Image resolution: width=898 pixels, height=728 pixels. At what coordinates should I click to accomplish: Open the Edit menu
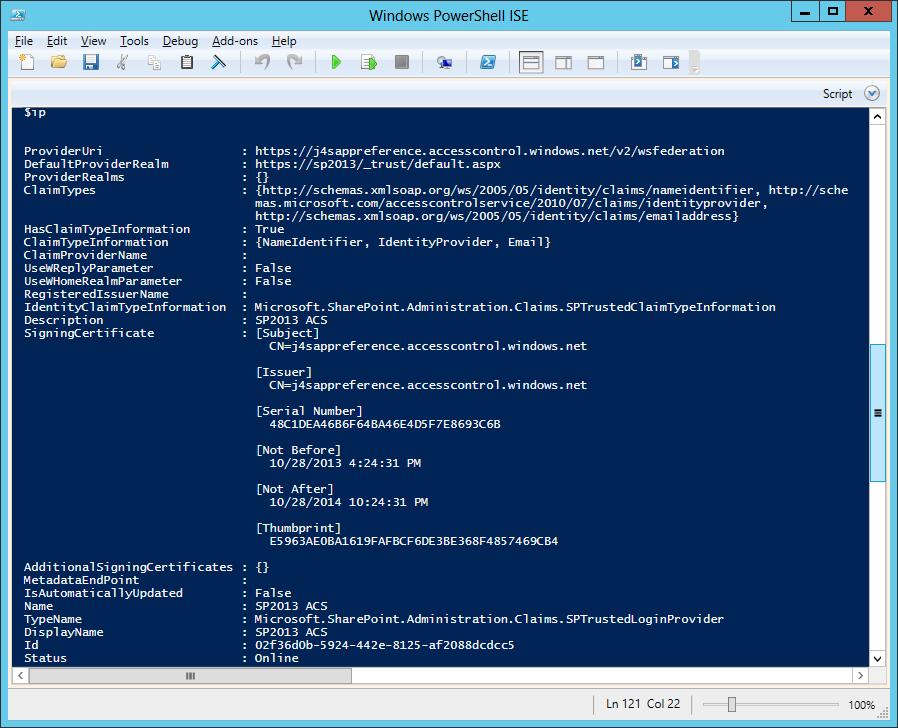pos(57,41)
